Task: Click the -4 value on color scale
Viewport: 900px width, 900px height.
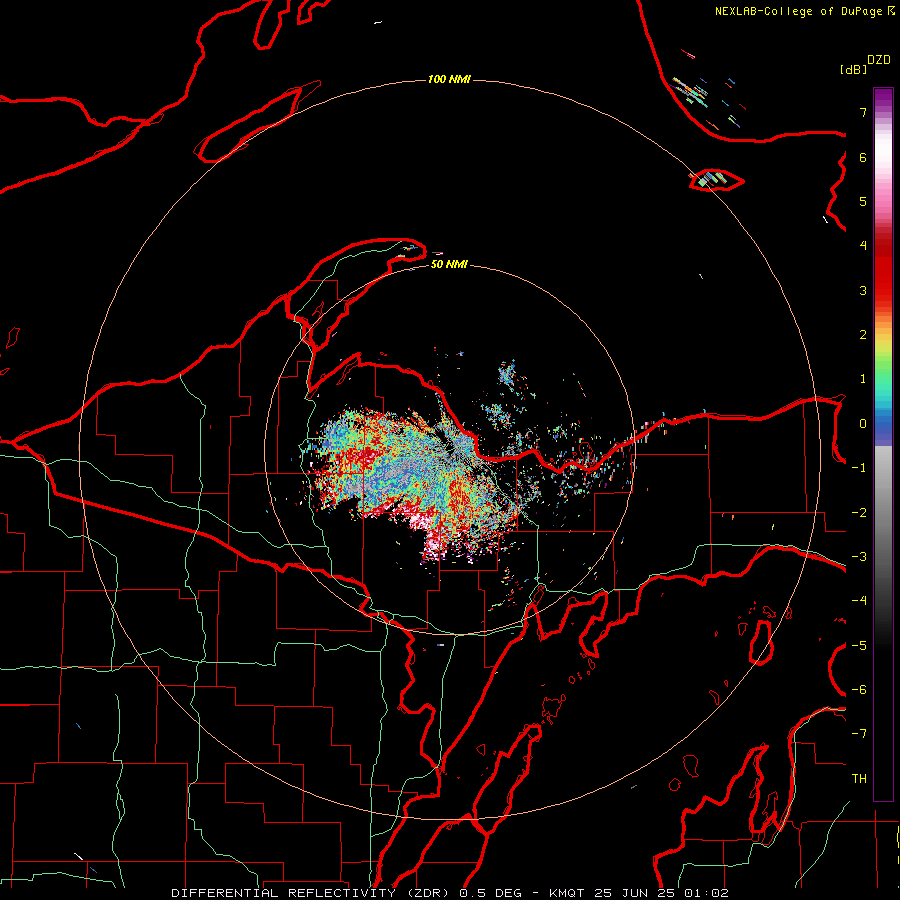Action: click(x=859, y=601)
